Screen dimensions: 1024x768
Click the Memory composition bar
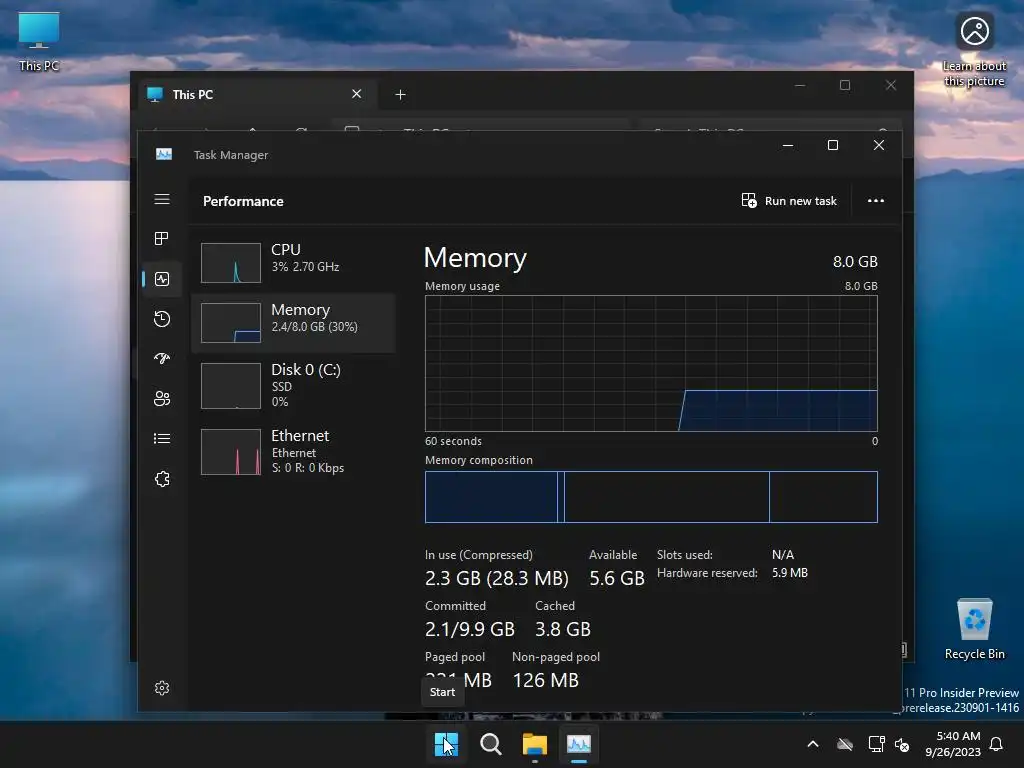point(651,497)
